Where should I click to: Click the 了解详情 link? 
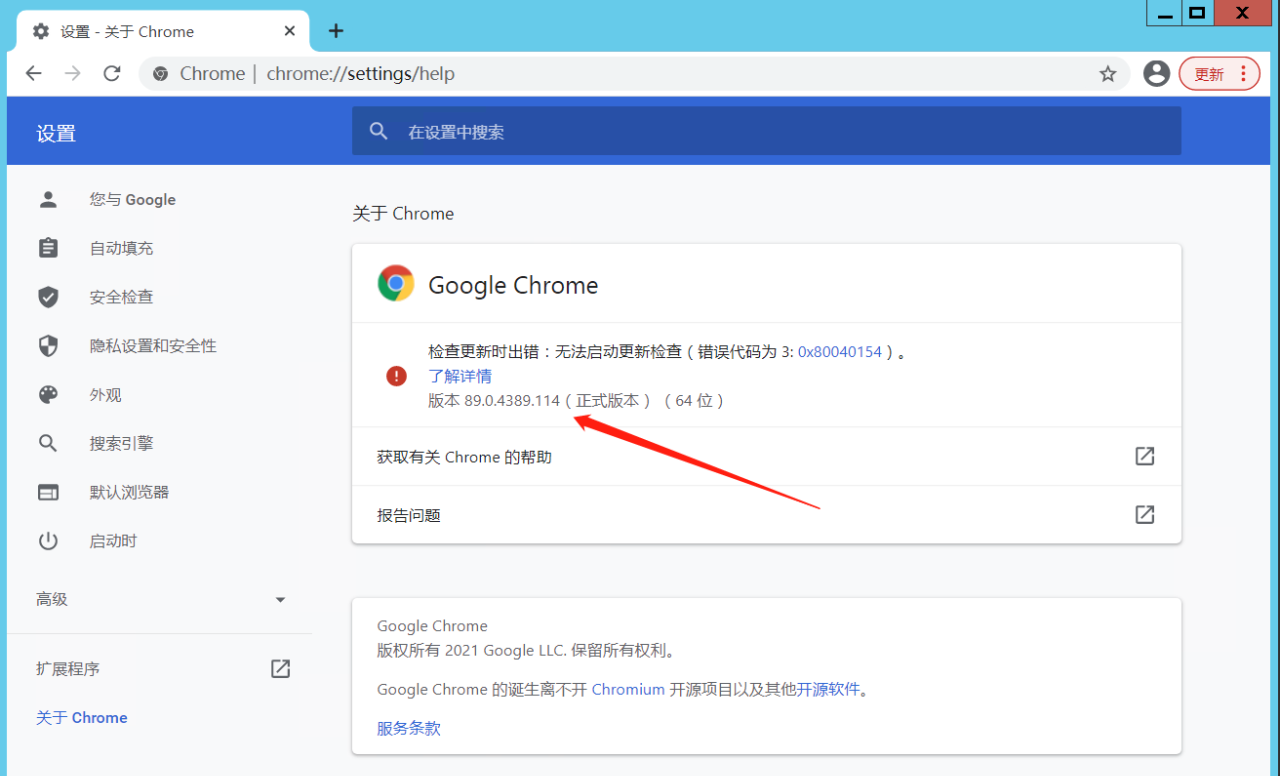(460, 376)
